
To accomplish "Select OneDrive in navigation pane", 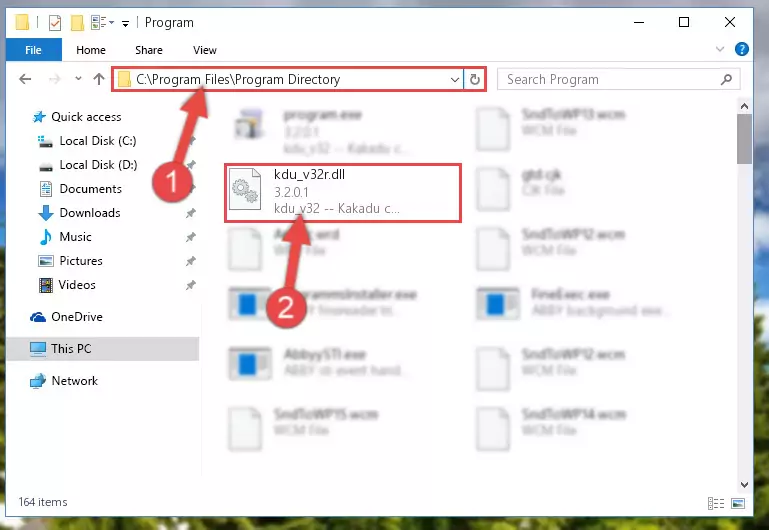I will point(77,317).
